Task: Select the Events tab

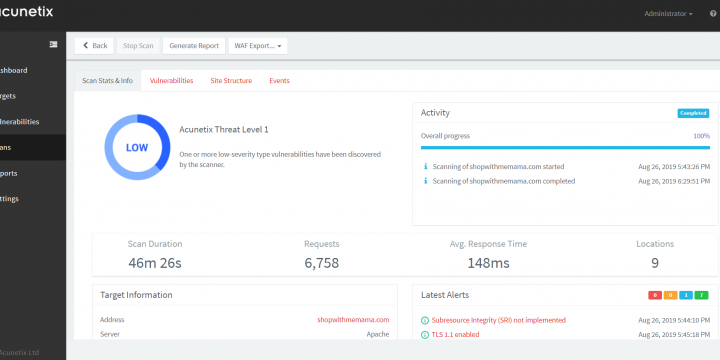Action: [x=279, y=80]
